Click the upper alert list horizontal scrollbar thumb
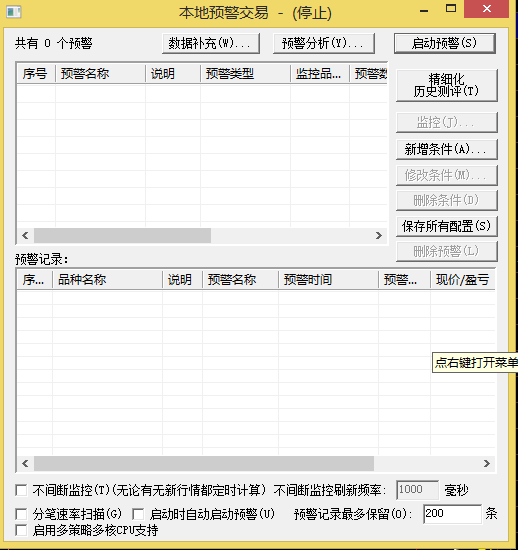 (122, 235)
